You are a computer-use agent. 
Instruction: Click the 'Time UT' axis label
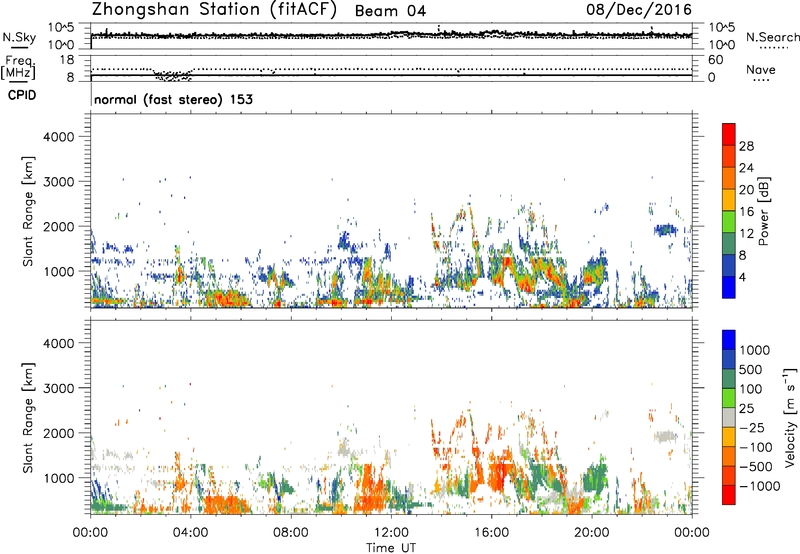391,548
